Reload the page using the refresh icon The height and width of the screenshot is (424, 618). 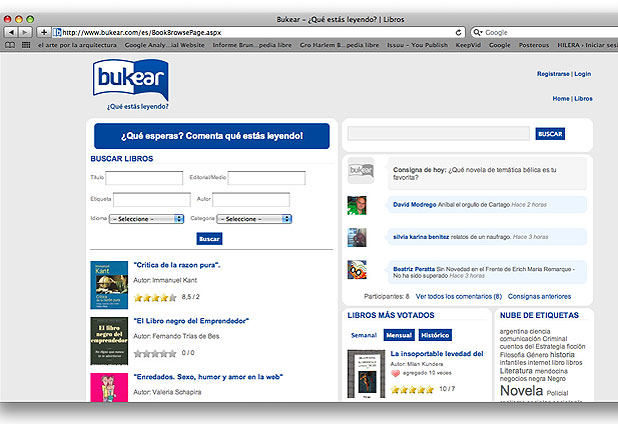coord(458,32)
